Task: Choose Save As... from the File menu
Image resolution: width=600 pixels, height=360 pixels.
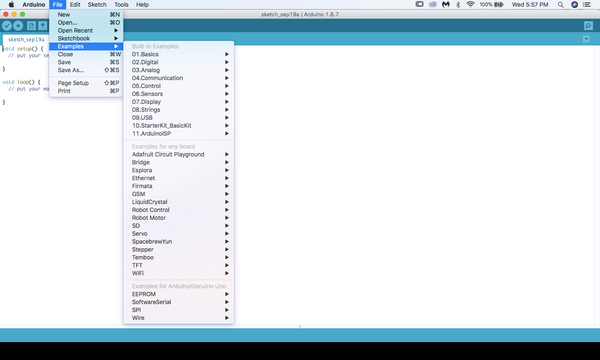Action: pyautogui.click(x=86, y=70)
